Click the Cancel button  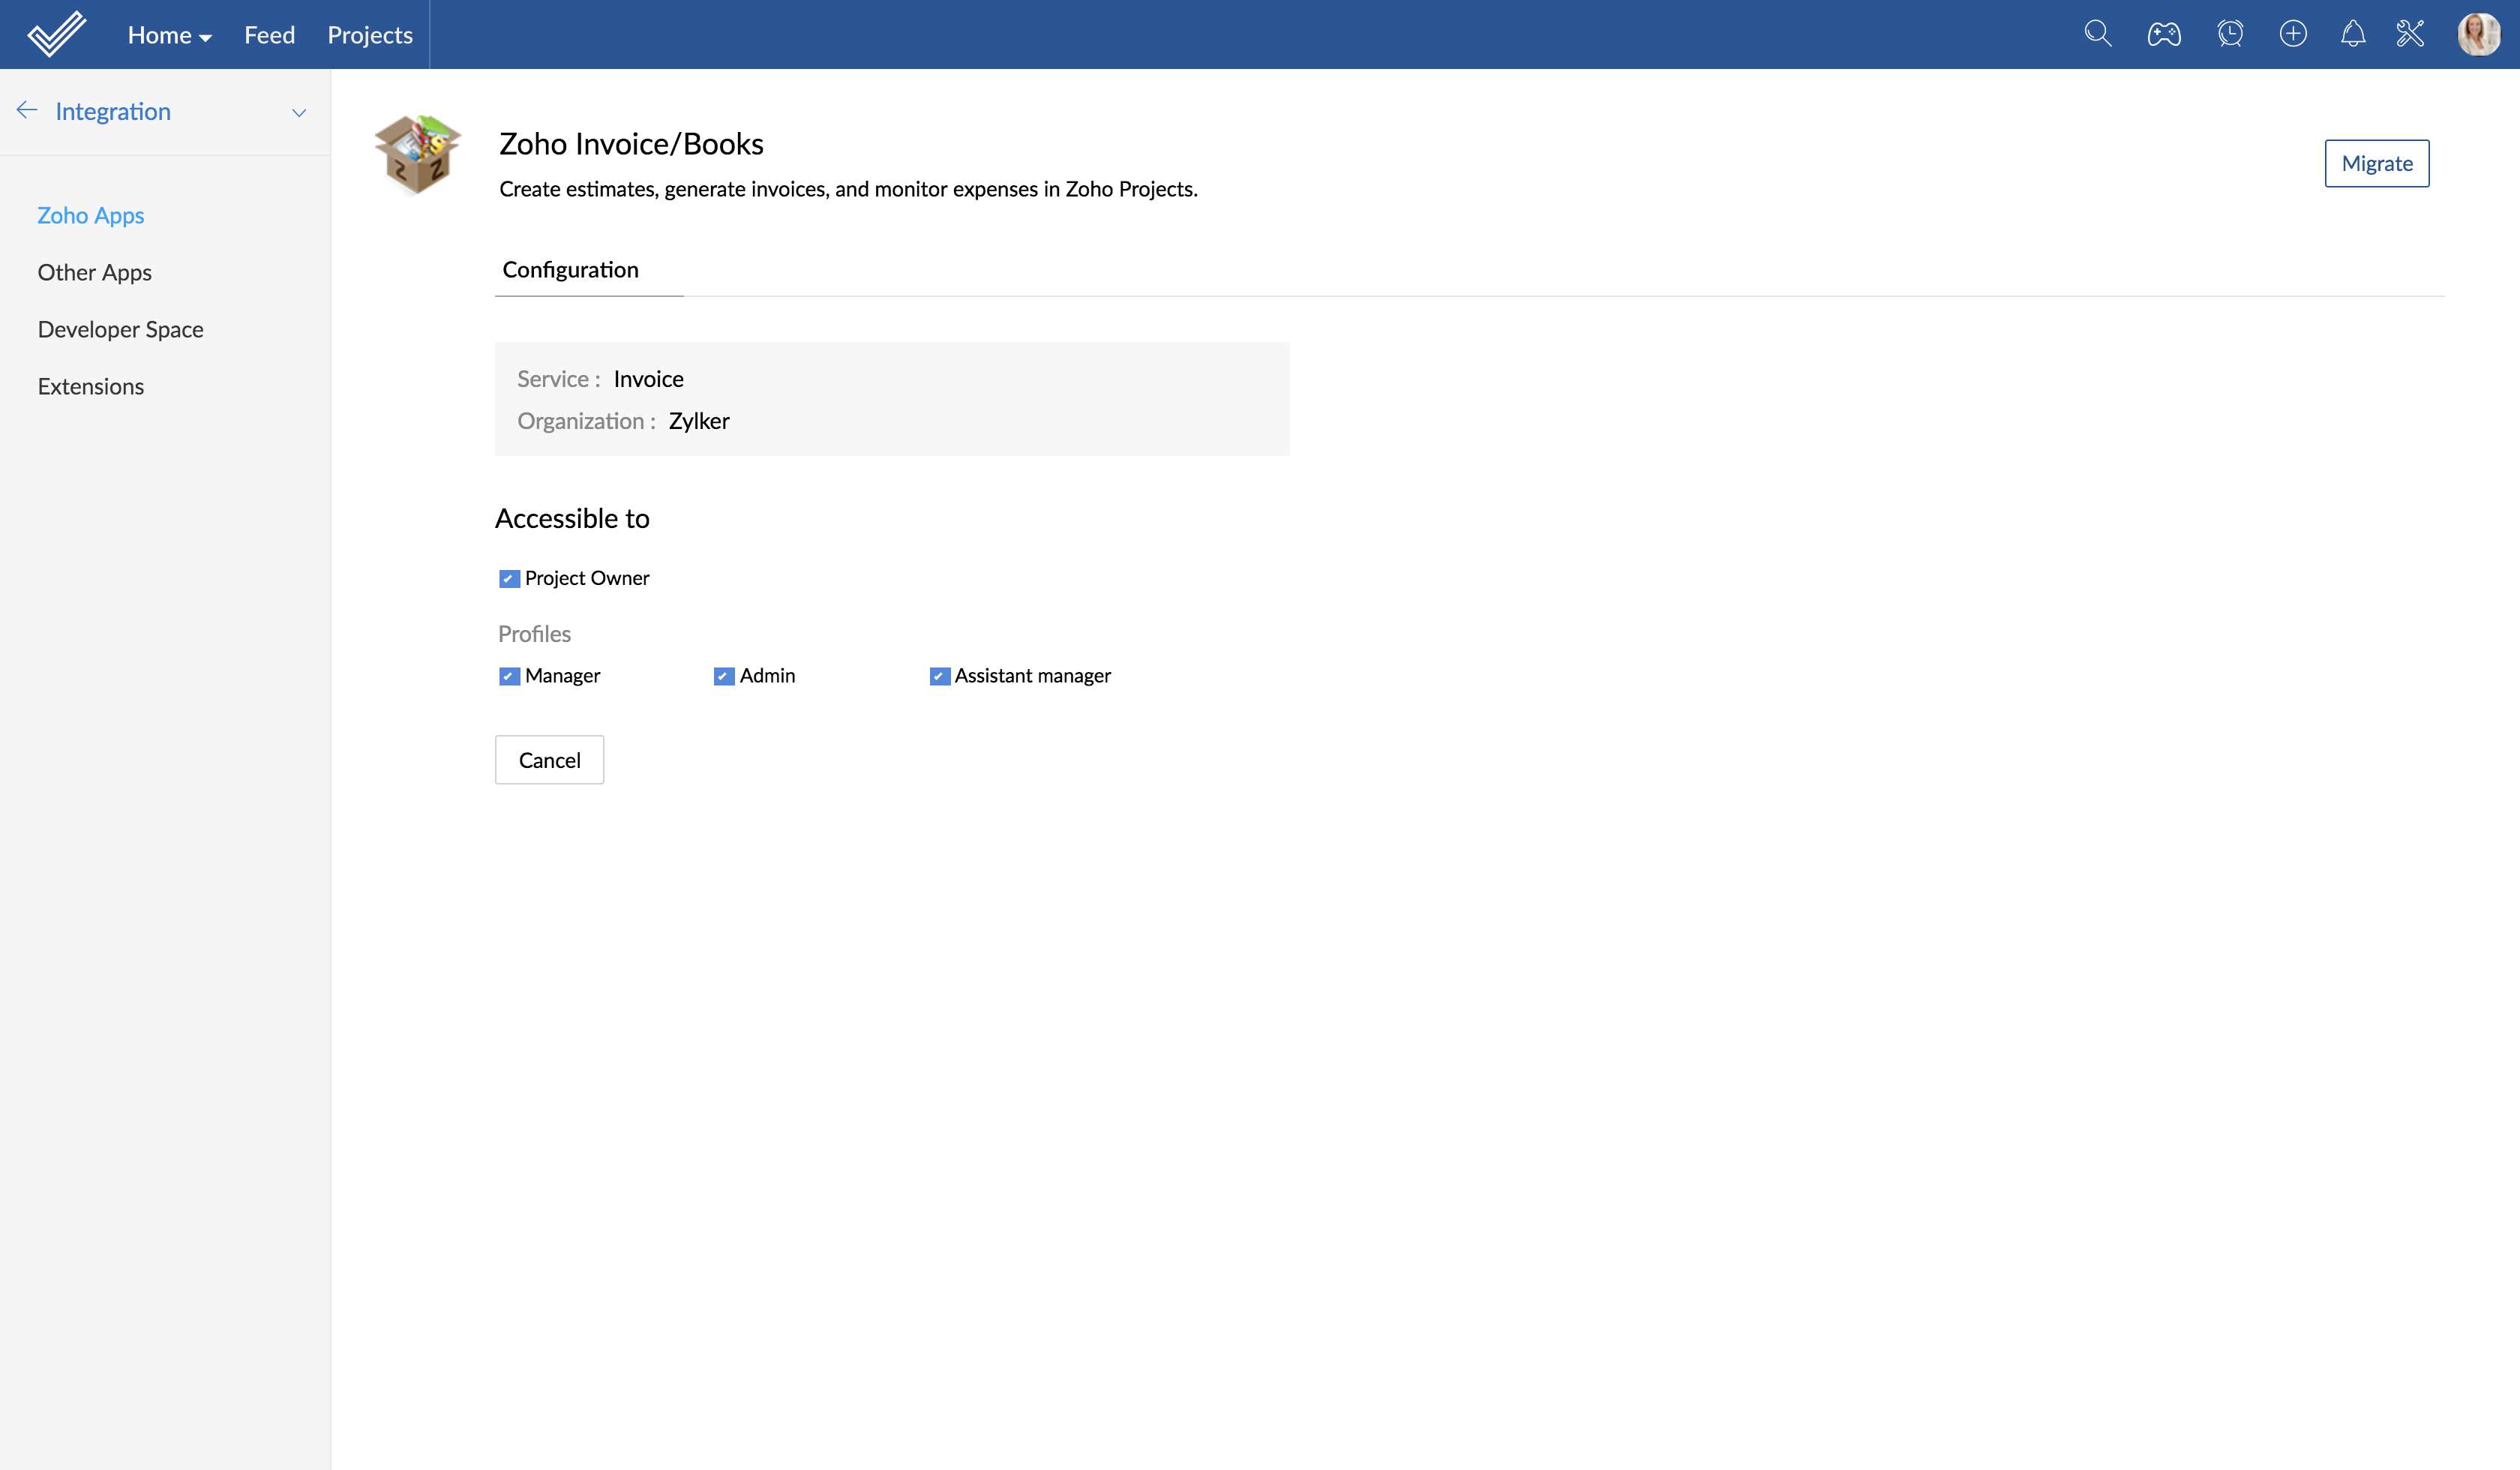550,760
